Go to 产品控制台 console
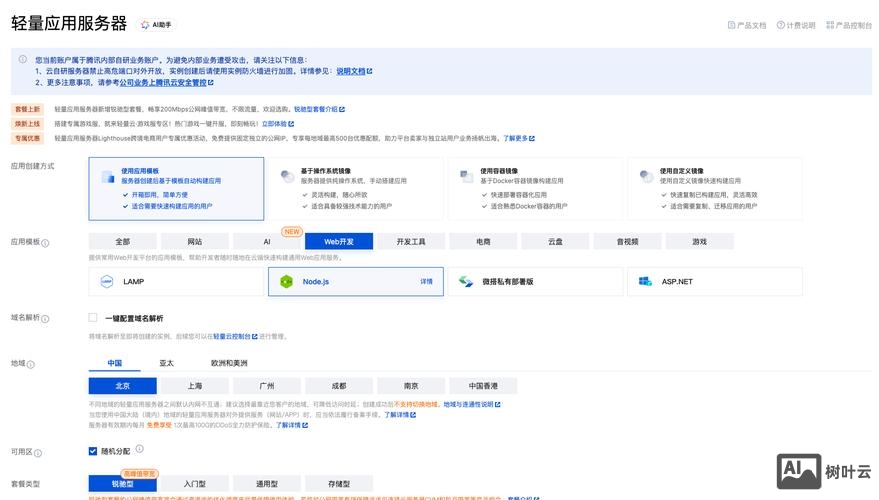The image size is (879, 500). tap(849, 25)
